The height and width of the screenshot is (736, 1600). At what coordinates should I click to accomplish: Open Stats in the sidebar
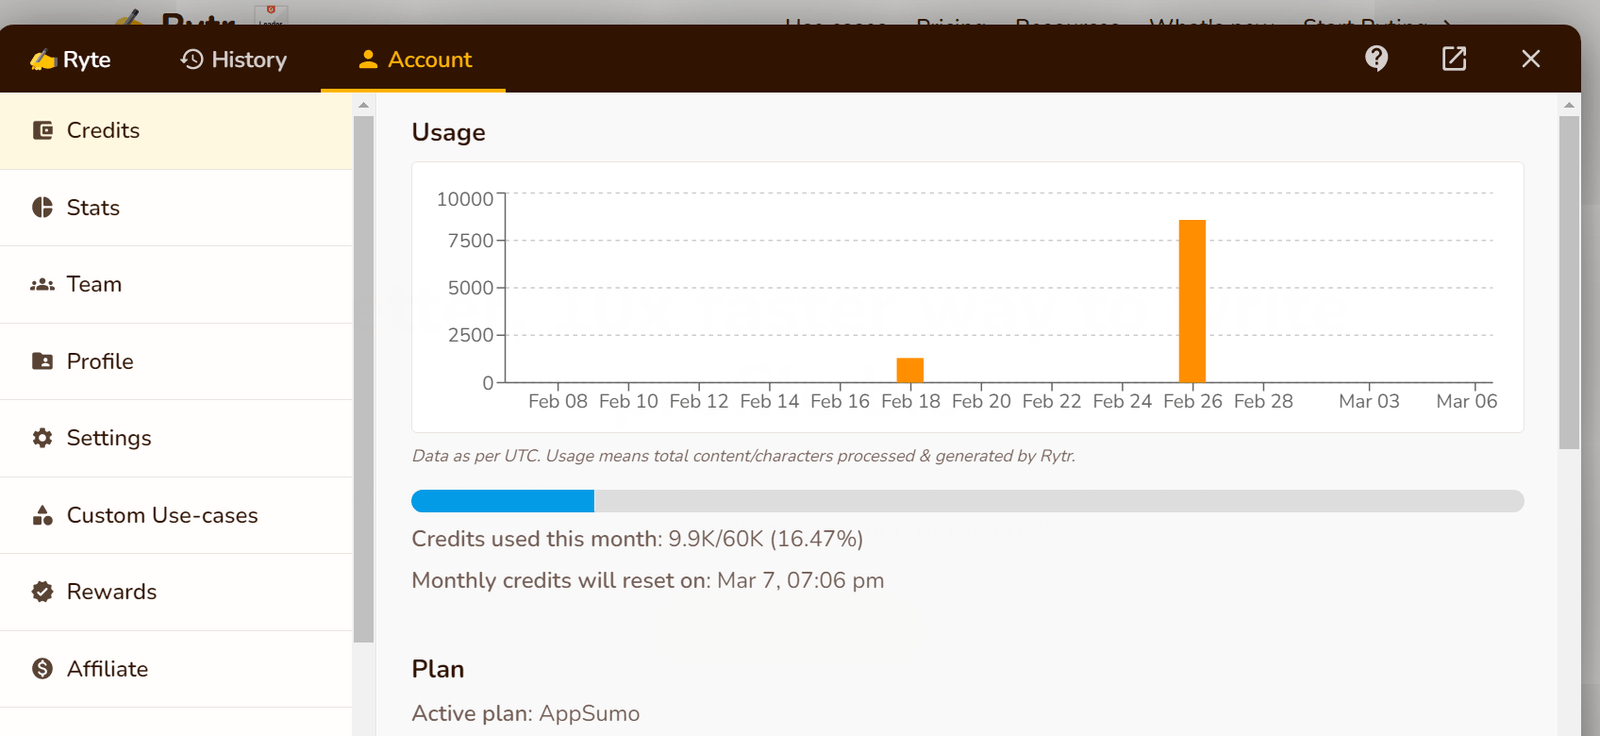pos(176,207)
